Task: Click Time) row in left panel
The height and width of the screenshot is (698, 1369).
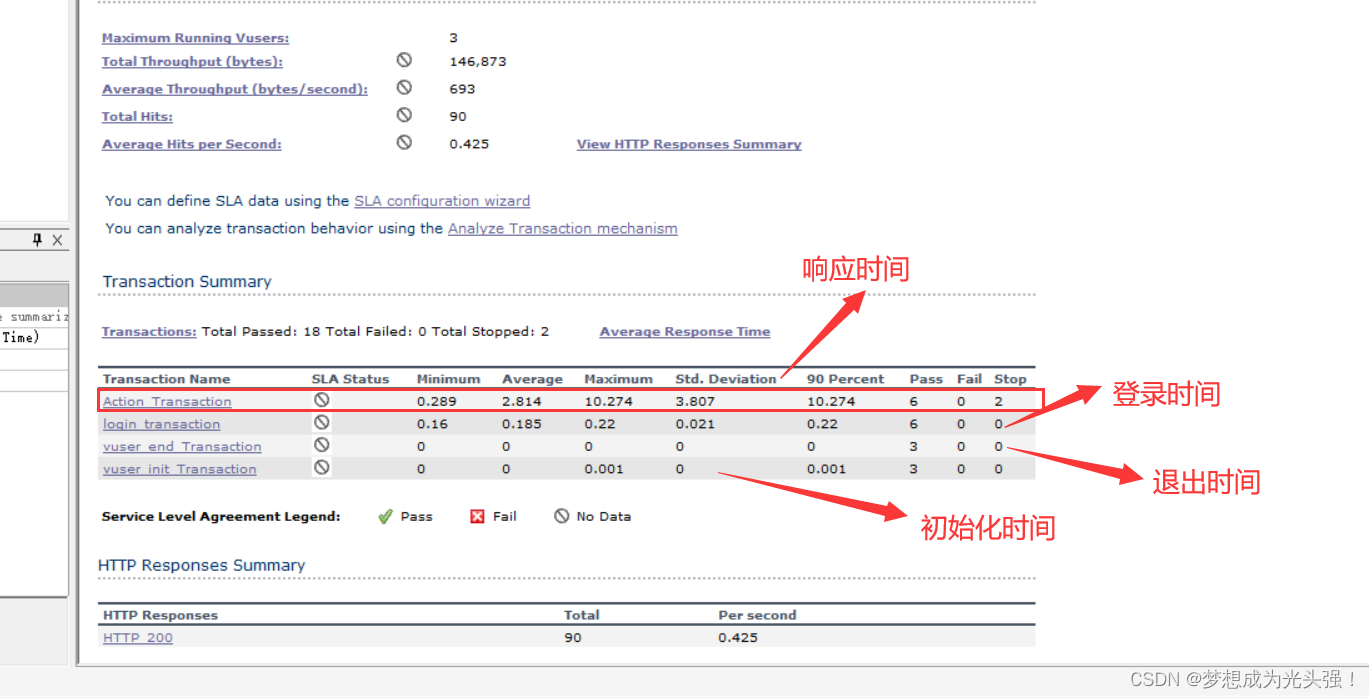Action: pos(34,338)
